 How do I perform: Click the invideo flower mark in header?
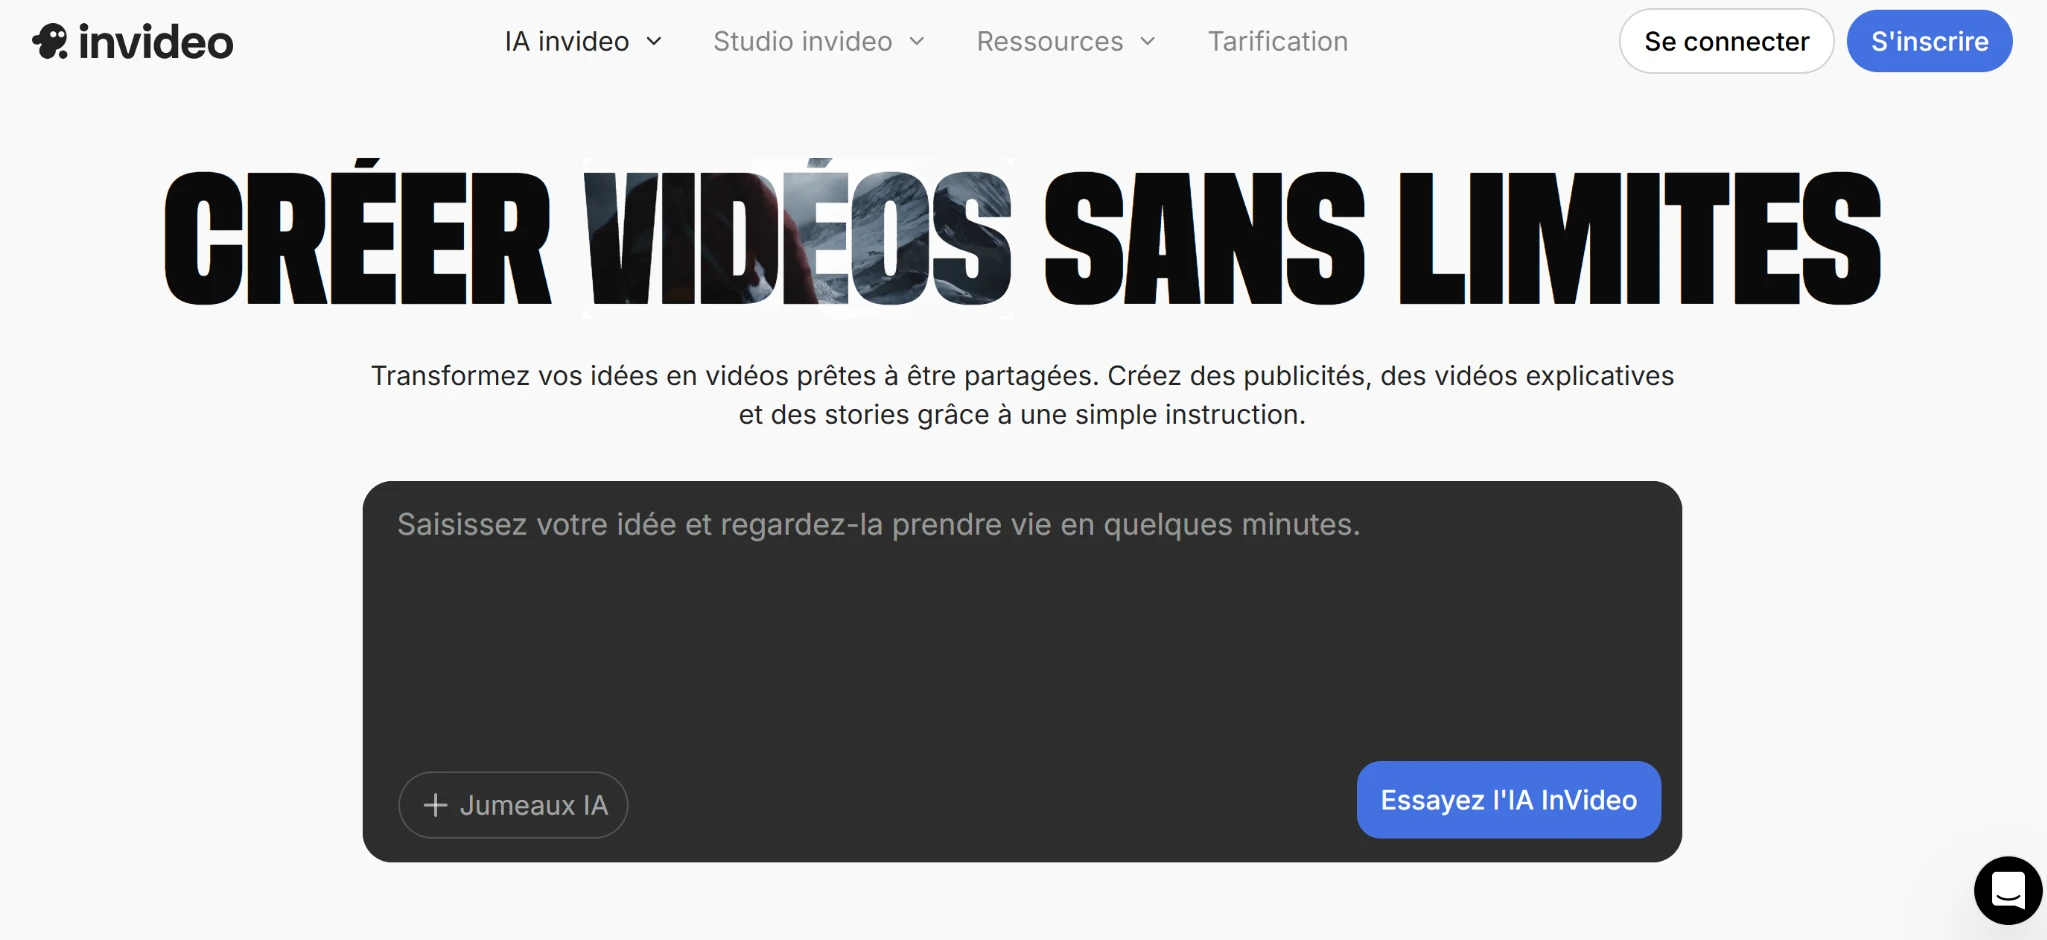(52, 41)
